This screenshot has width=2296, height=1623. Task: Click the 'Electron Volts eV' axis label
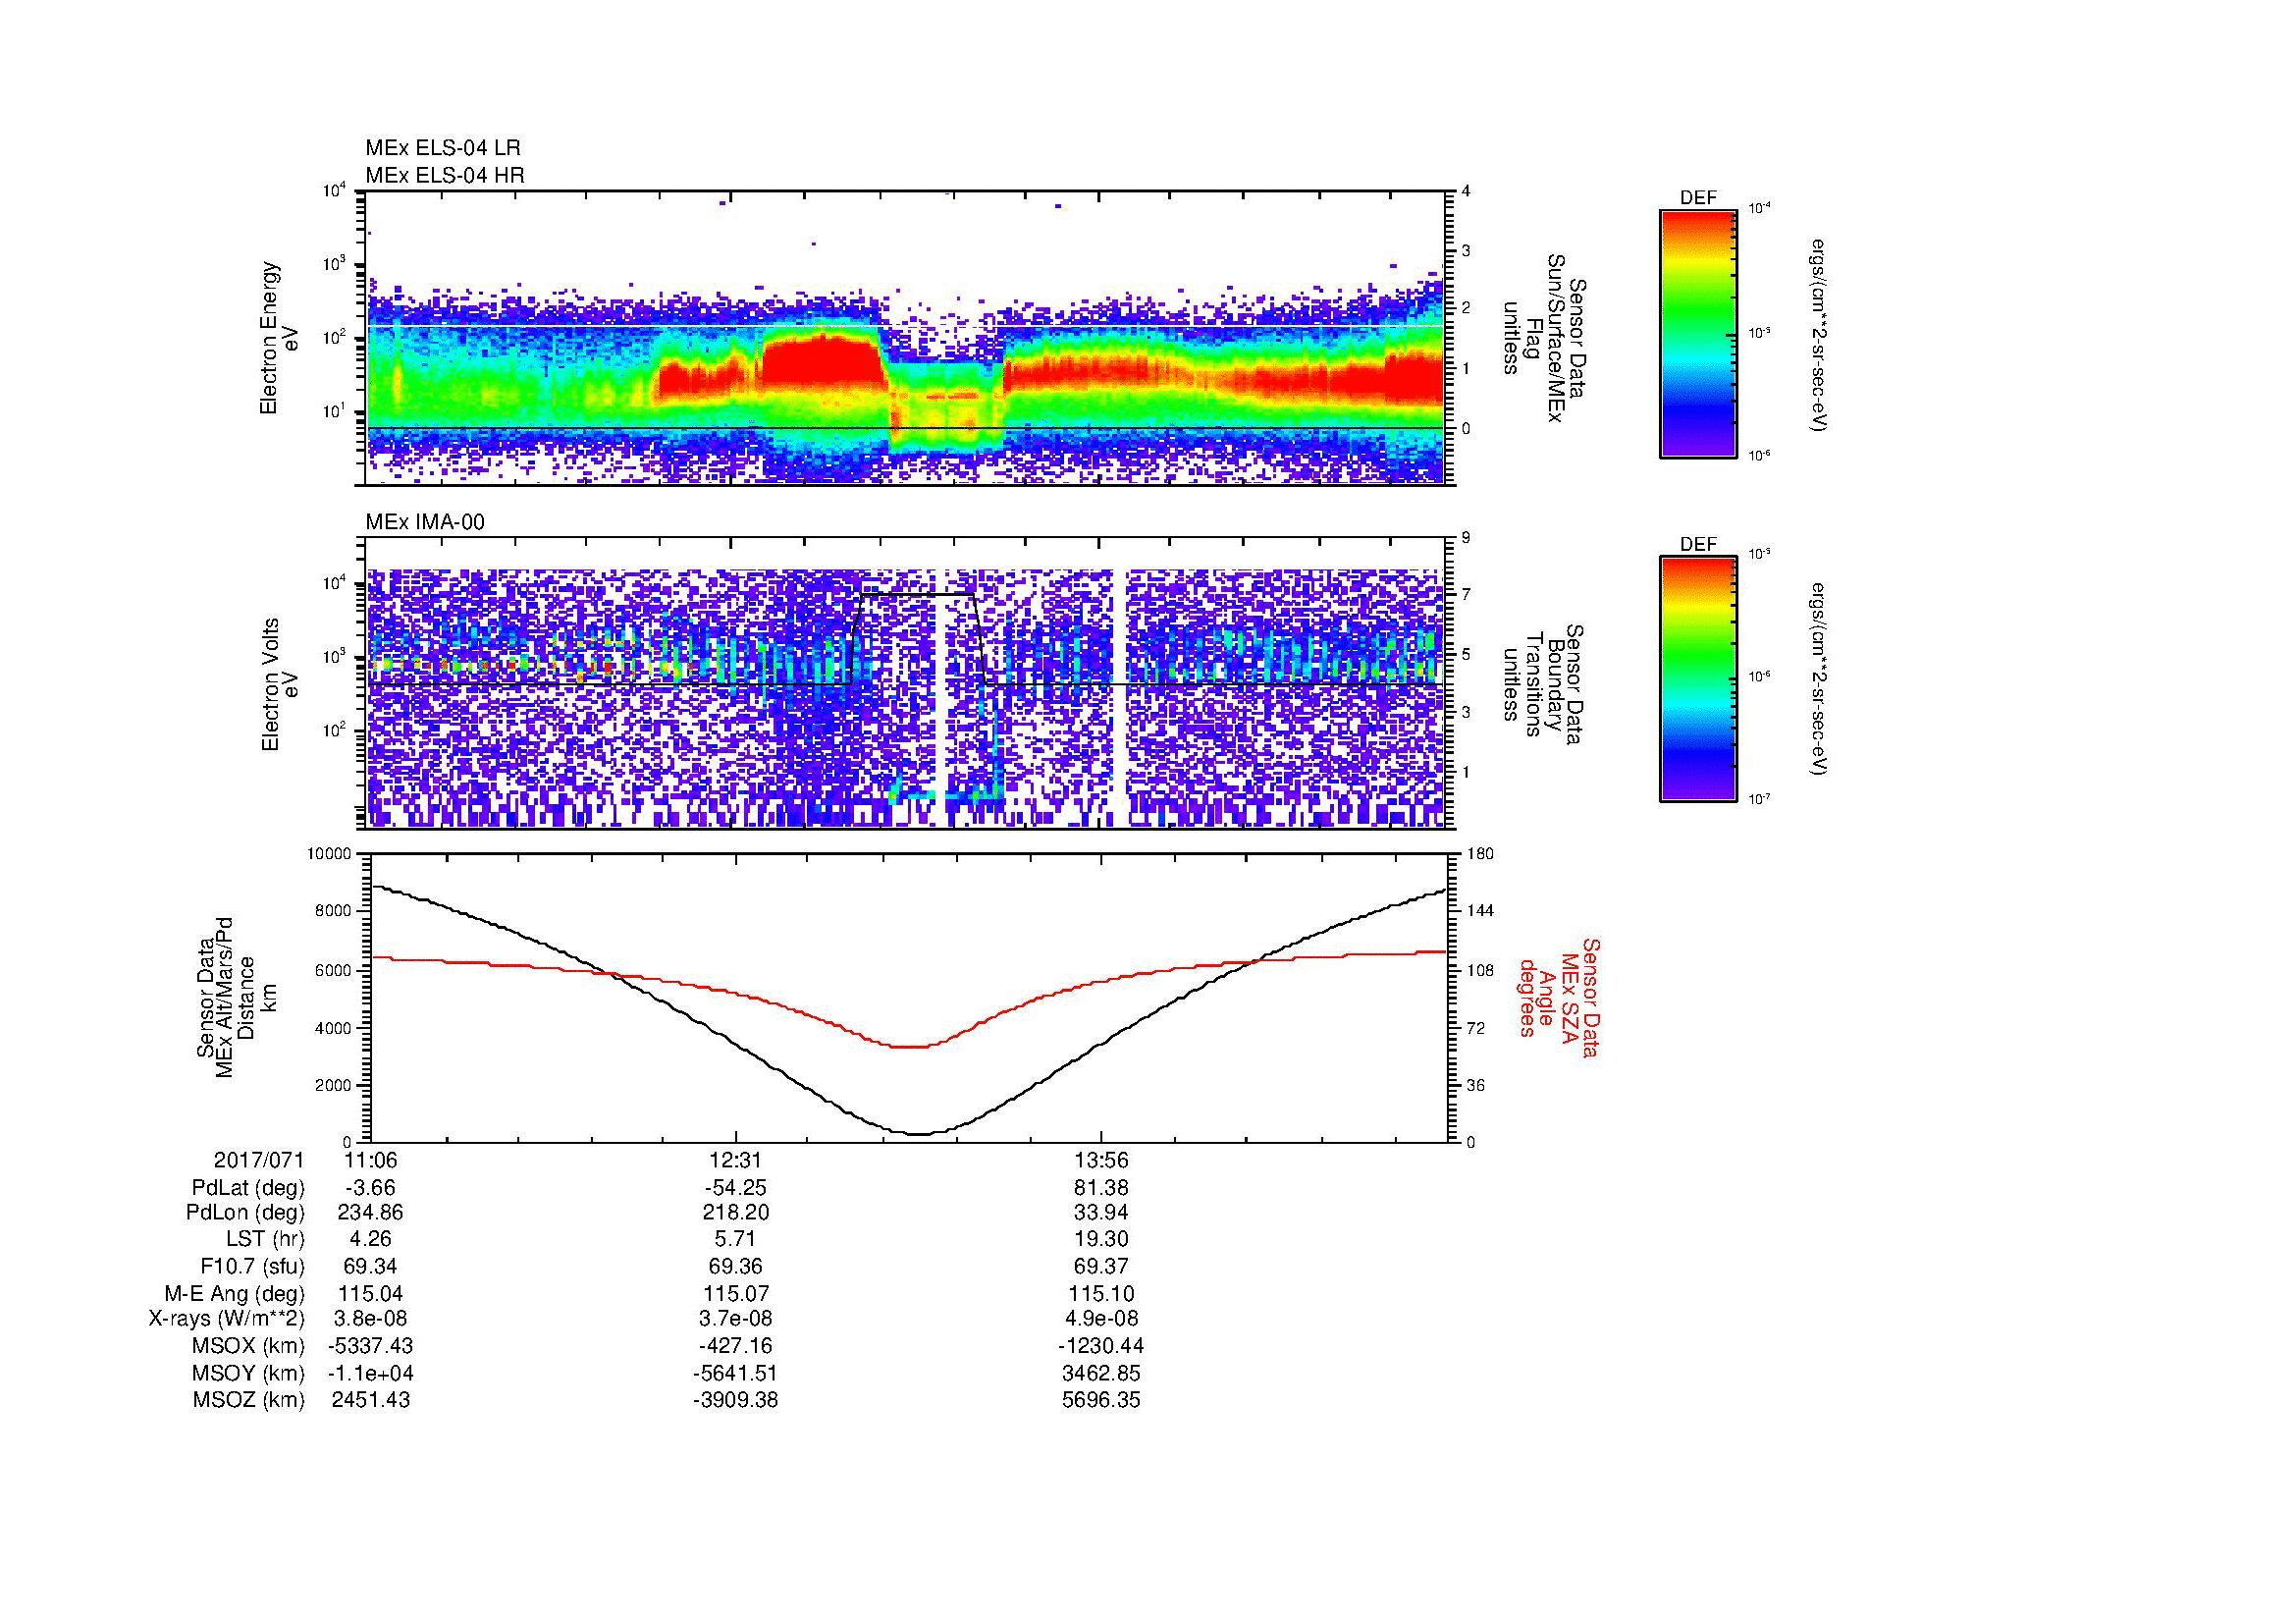point(280,685)
